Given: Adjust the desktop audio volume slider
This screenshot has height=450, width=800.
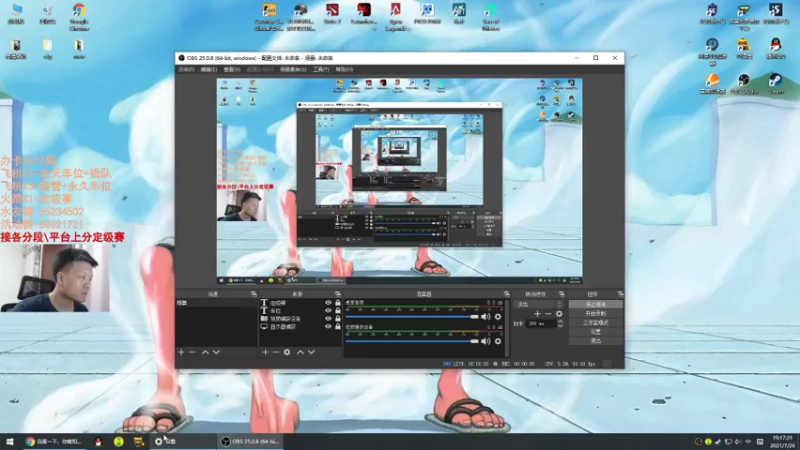Looking at the screenshot, I should point(412,317).
